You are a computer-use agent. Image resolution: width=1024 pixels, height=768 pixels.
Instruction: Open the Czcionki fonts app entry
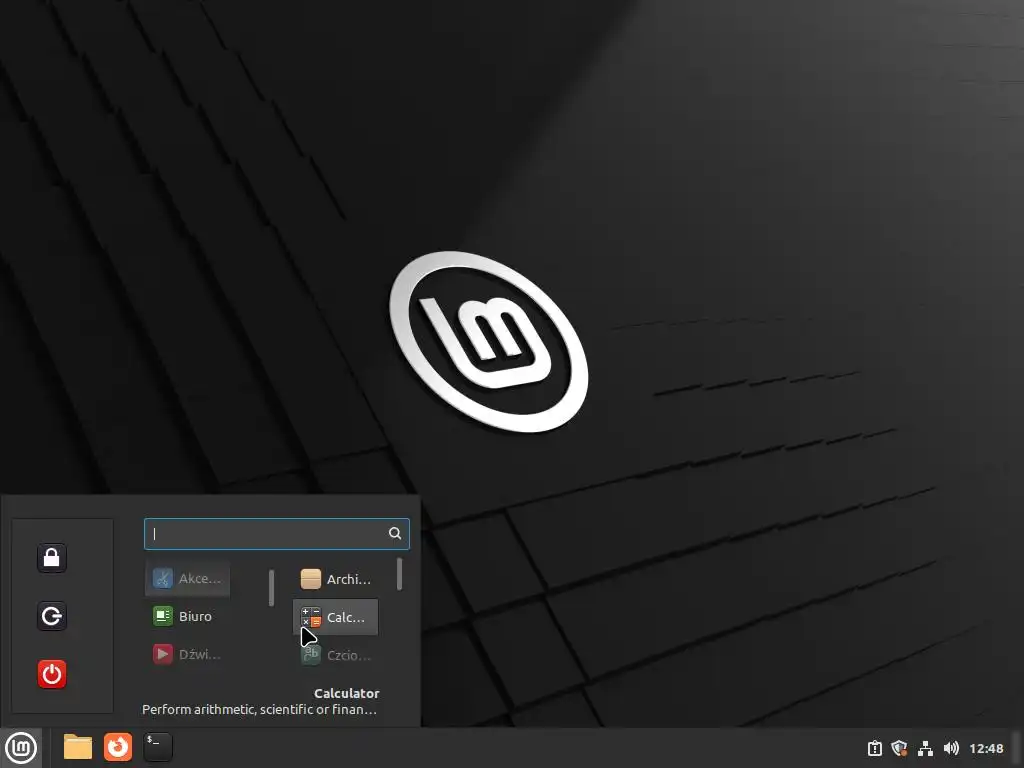(x=336, y=655)
